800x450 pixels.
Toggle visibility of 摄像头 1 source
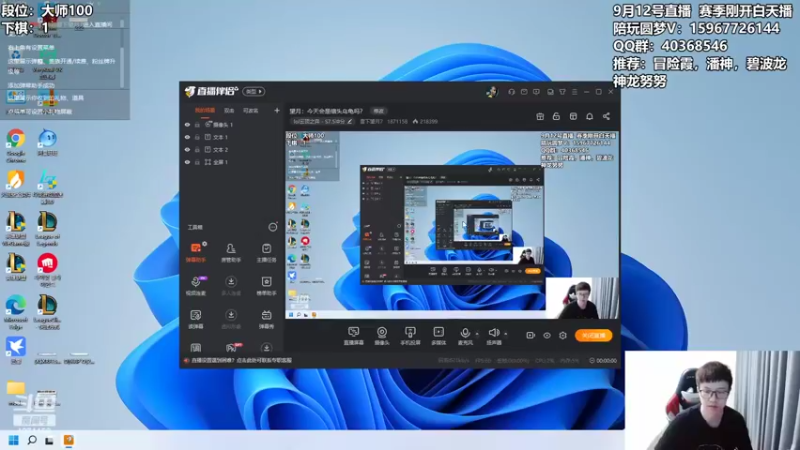187,124
